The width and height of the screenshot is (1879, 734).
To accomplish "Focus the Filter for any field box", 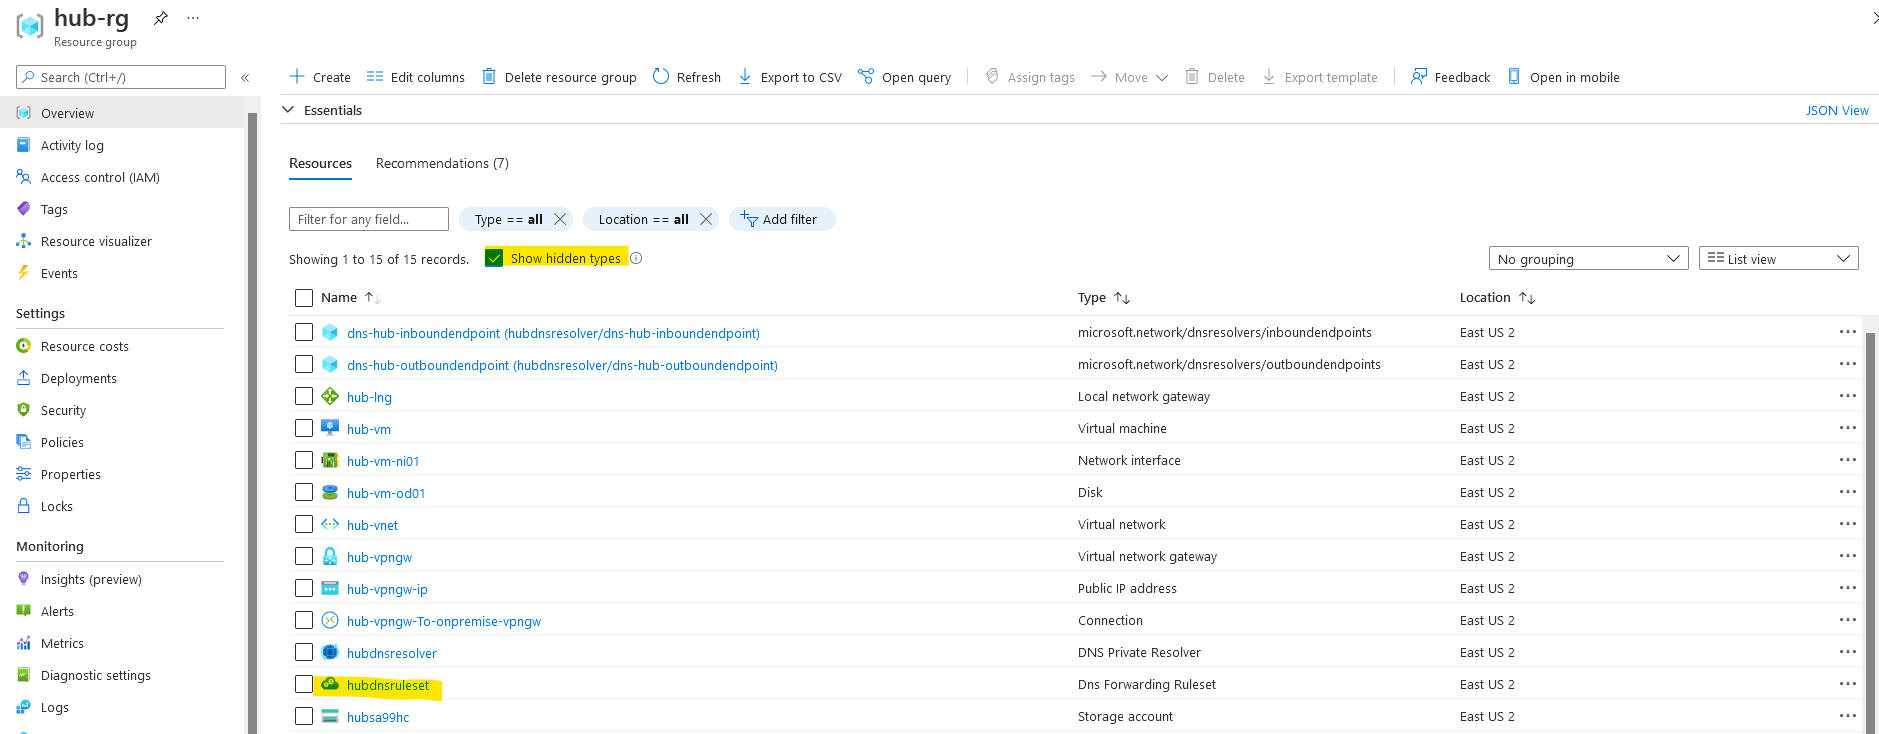I will click(369, 219).
